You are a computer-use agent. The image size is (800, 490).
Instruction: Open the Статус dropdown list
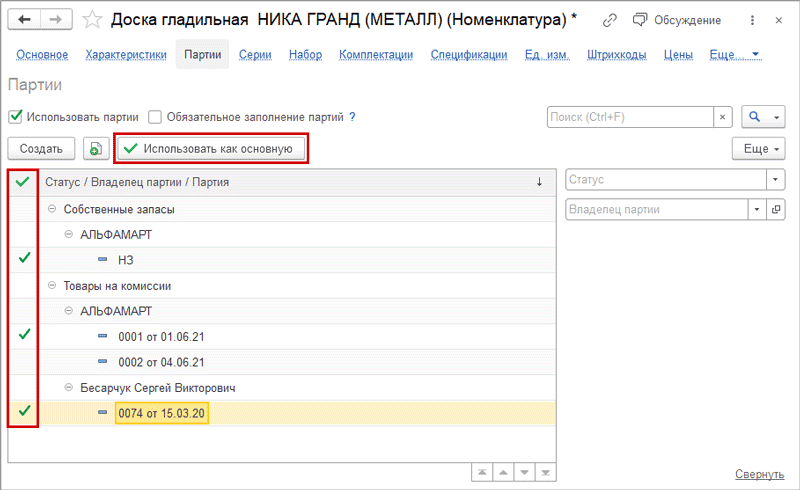click(x=776, y=180)
